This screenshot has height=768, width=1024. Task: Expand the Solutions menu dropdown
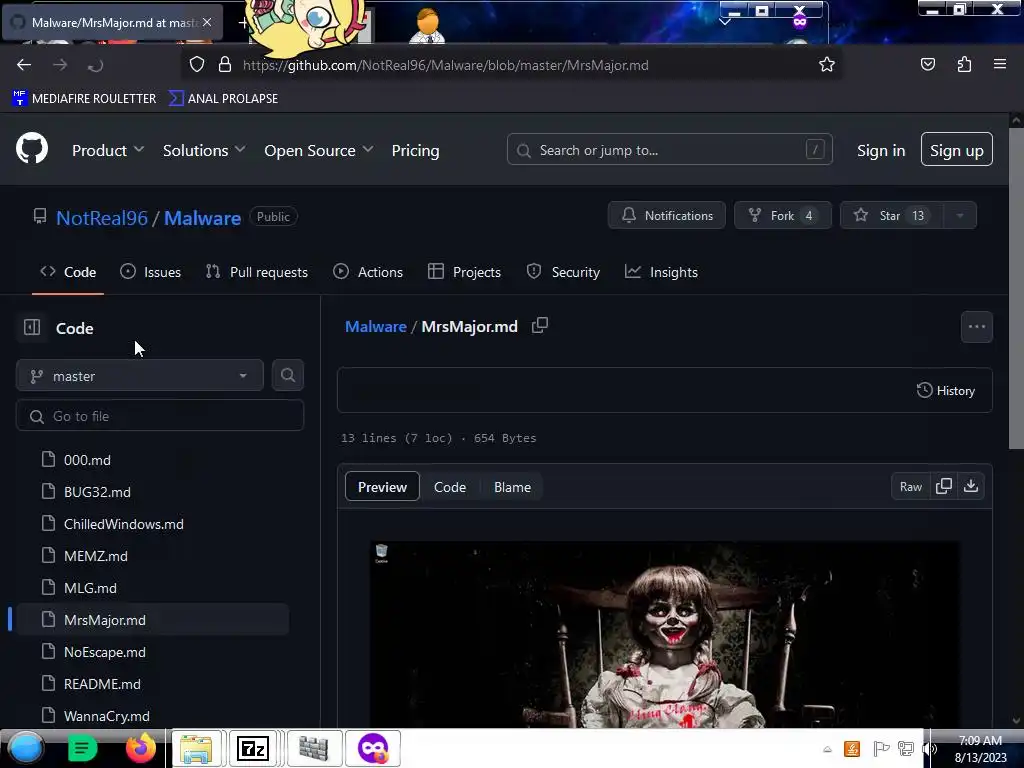(x=204, y=150)
